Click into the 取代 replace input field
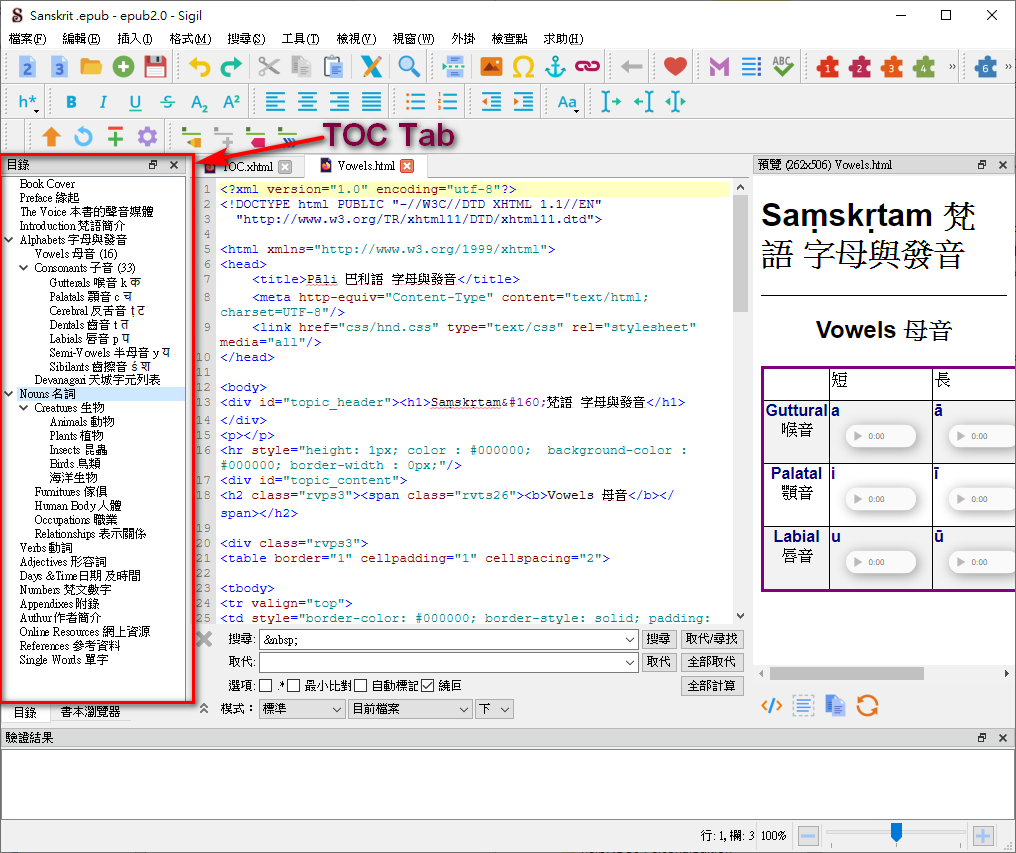Image resolution: width=1016 pixels, height=853 pixels. click(441, 662)
